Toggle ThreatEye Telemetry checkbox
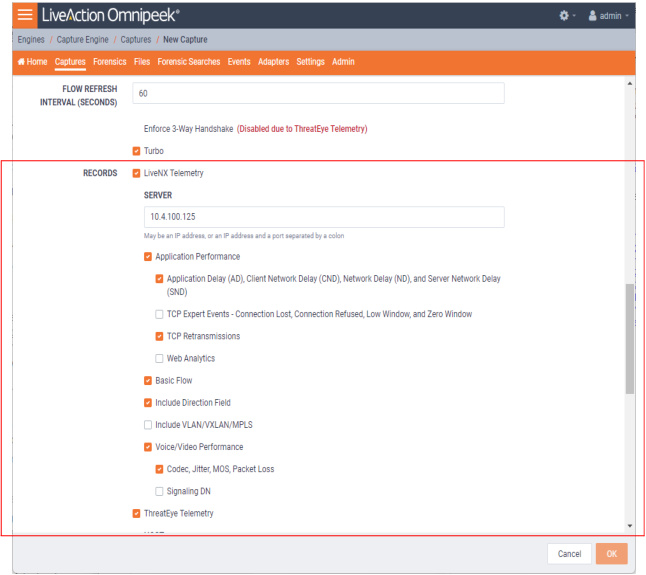 136,514
